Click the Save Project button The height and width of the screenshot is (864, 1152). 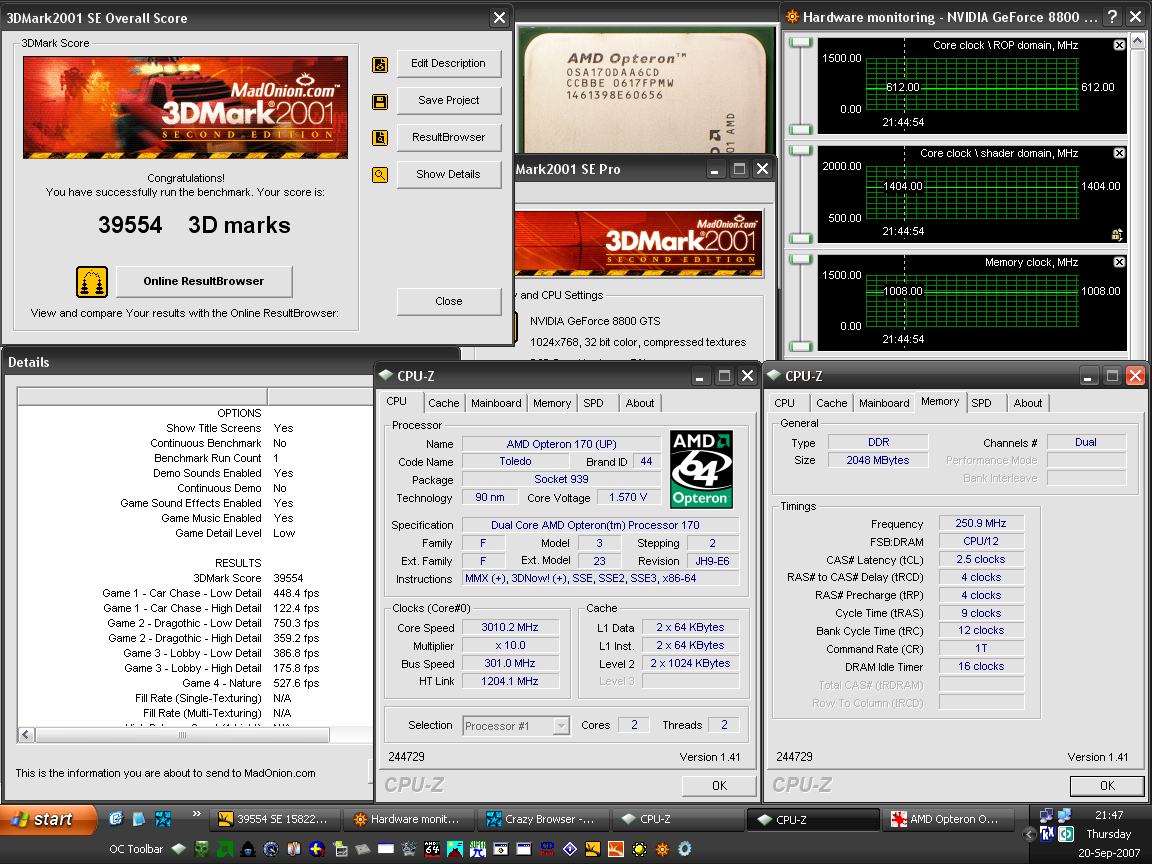coord(449,101)
